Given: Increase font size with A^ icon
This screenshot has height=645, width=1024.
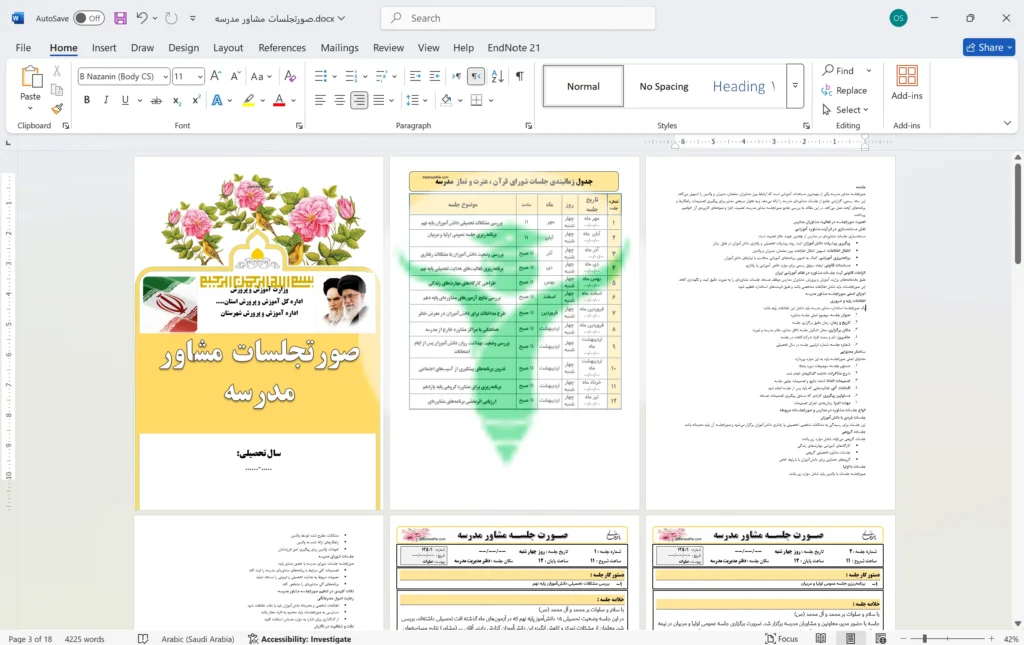Looking at the screenshot, I should [216, 76].
